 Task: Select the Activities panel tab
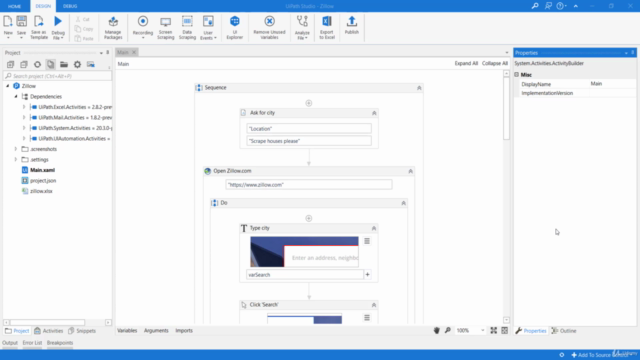coord(49,331)
